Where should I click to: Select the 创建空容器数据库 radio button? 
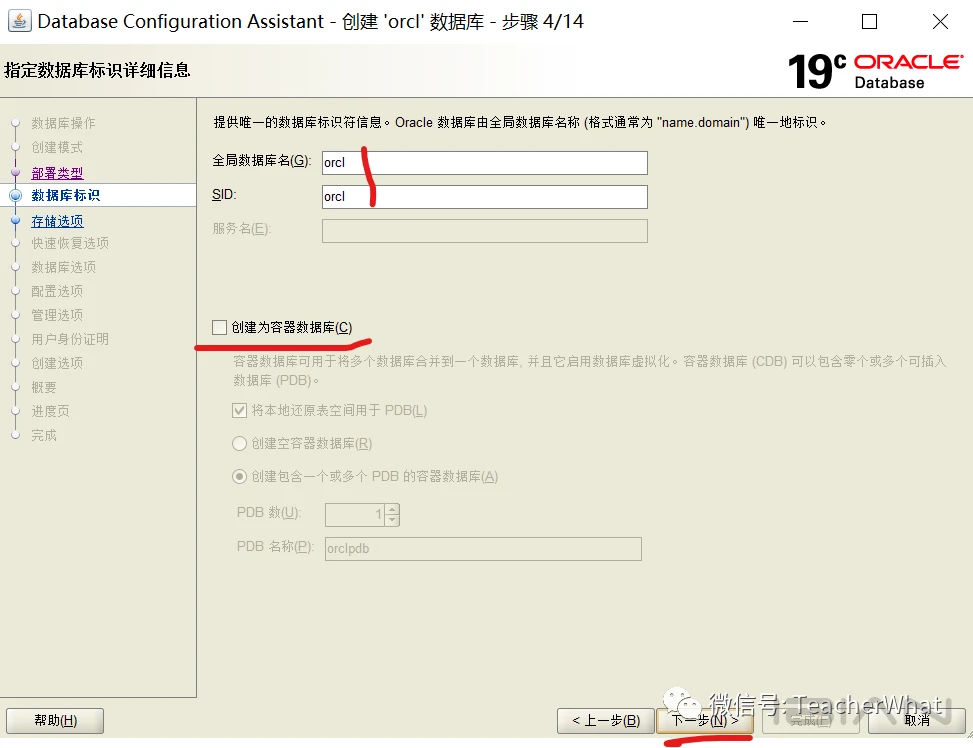pos(240,443)
